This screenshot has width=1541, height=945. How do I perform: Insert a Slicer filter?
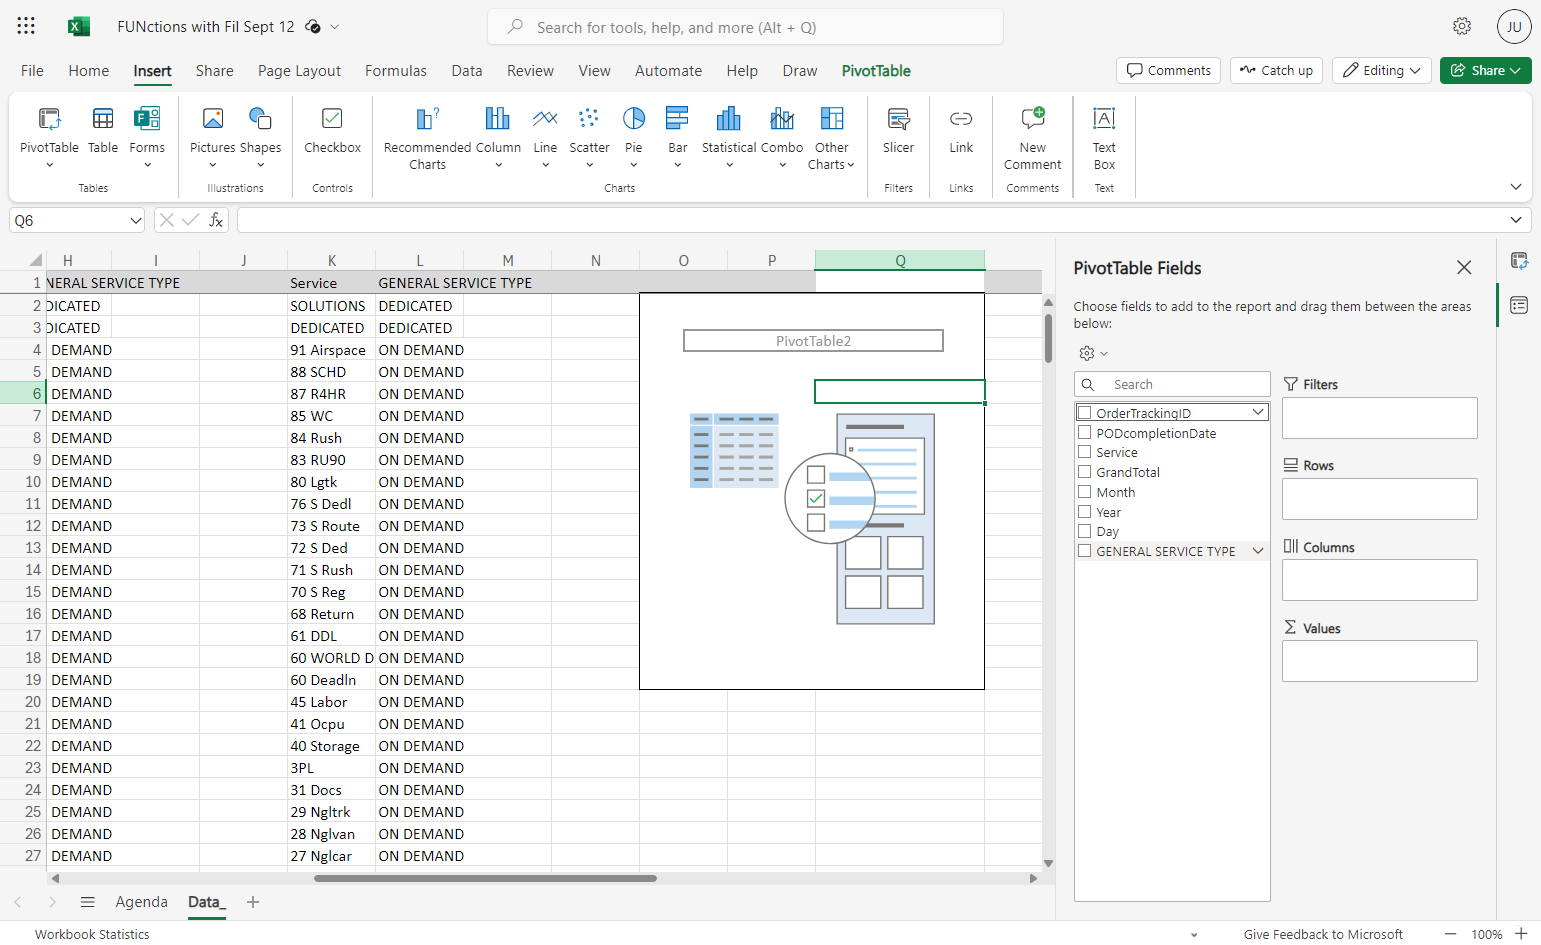[x=898, y=130]
